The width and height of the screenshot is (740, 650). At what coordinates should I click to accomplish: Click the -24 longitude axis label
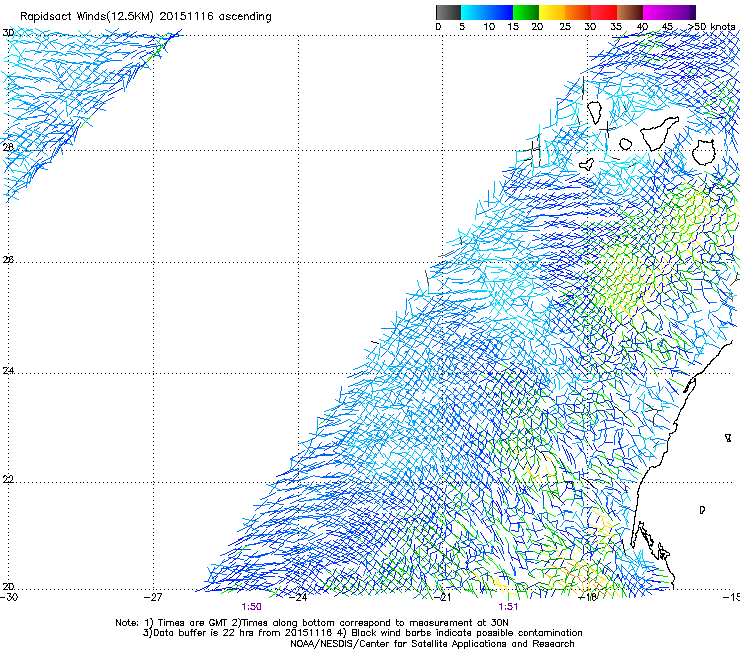point(298,597)
